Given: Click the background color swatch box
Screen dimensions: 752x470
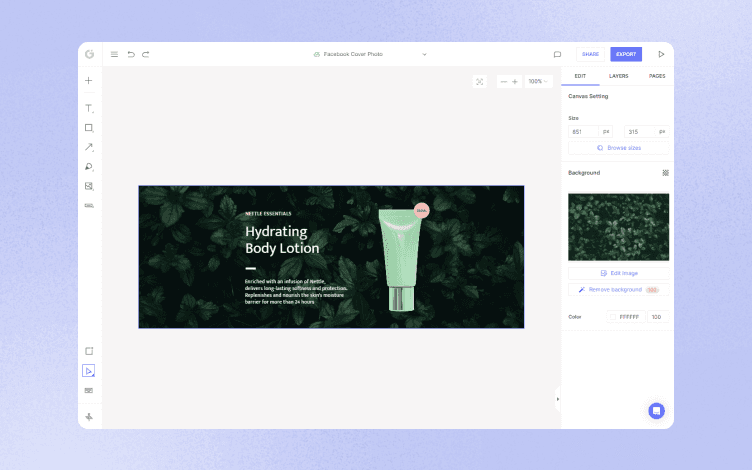Looking at the screenshot, I should click(612, 317).
